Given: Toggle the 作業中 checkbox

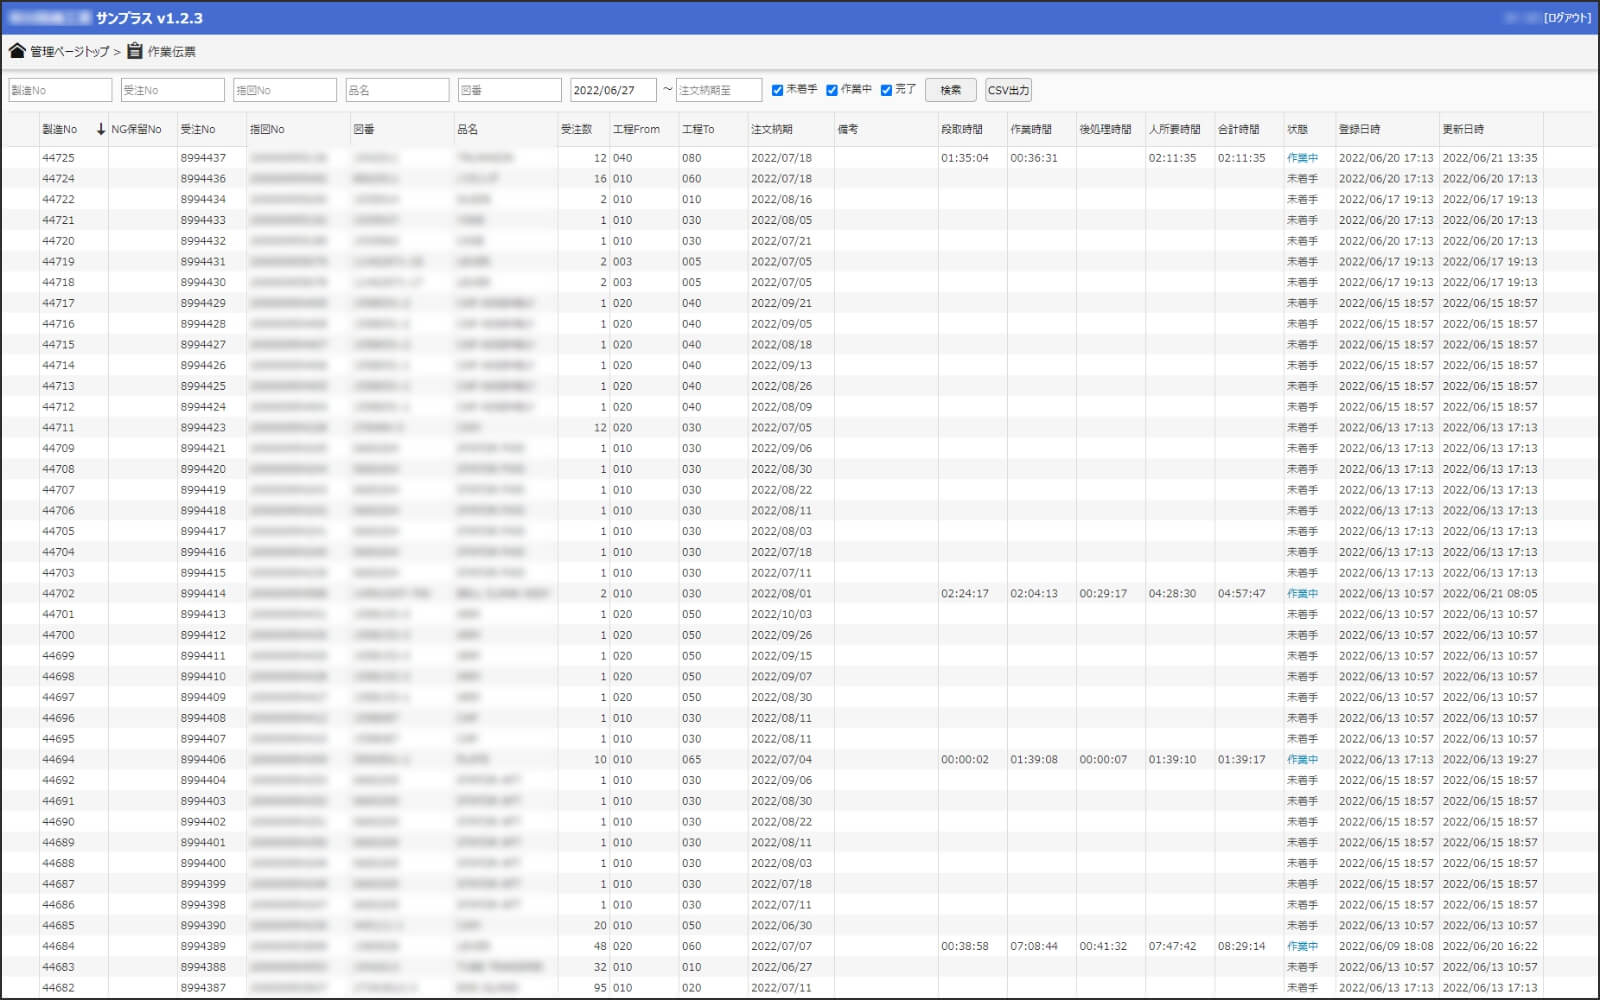Looking at the screenshot, I should [832, 90].
